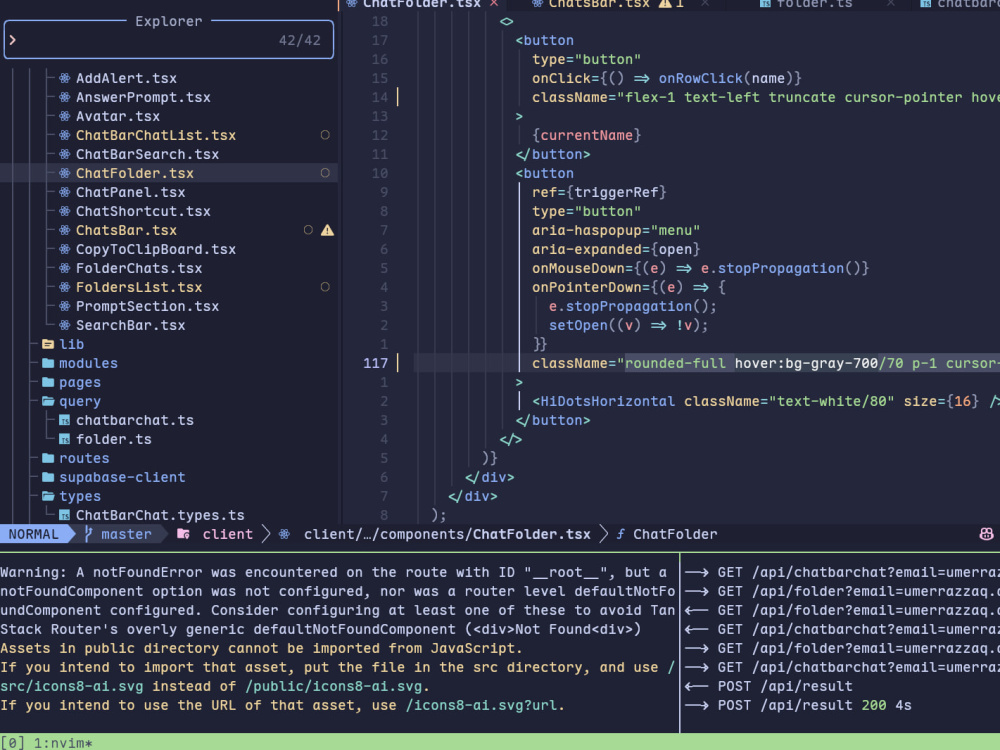The image size is (1000, 750).
Task: Switch to the folder.ts tab
Action: pyautogui.click(x=814, y=4)
